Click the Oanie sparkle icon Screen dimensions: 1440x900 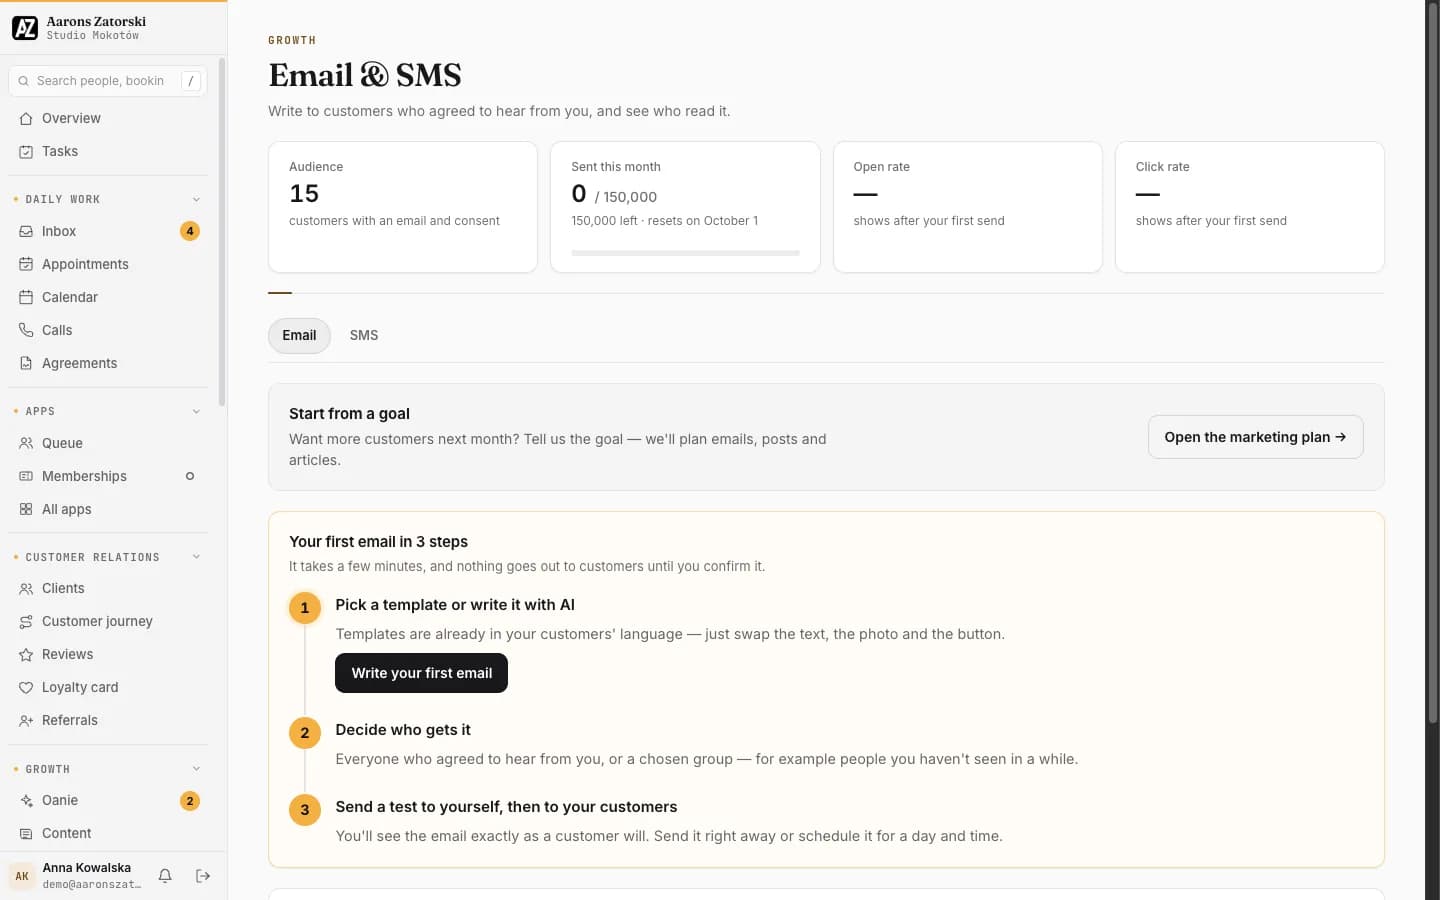coord(26,800)
